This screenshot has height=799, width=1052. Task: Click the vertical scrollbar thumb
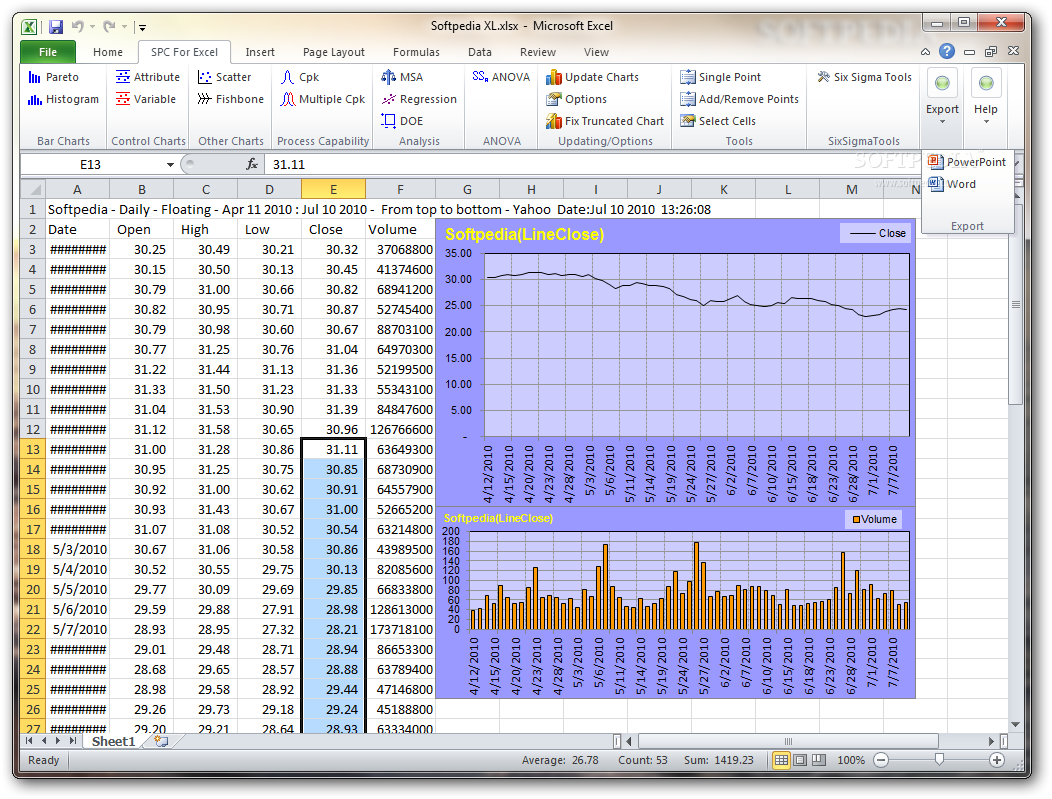coord(1016,304)
